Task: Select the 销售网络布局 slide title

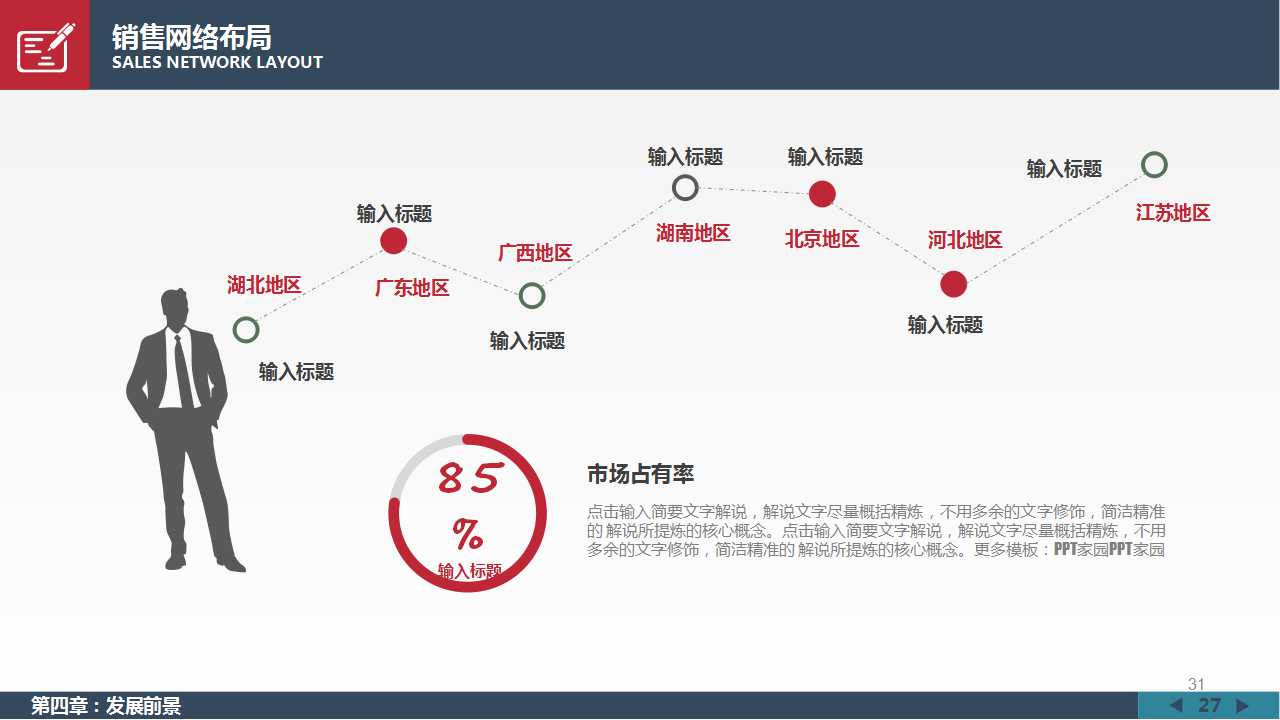Action: [191, 37]
